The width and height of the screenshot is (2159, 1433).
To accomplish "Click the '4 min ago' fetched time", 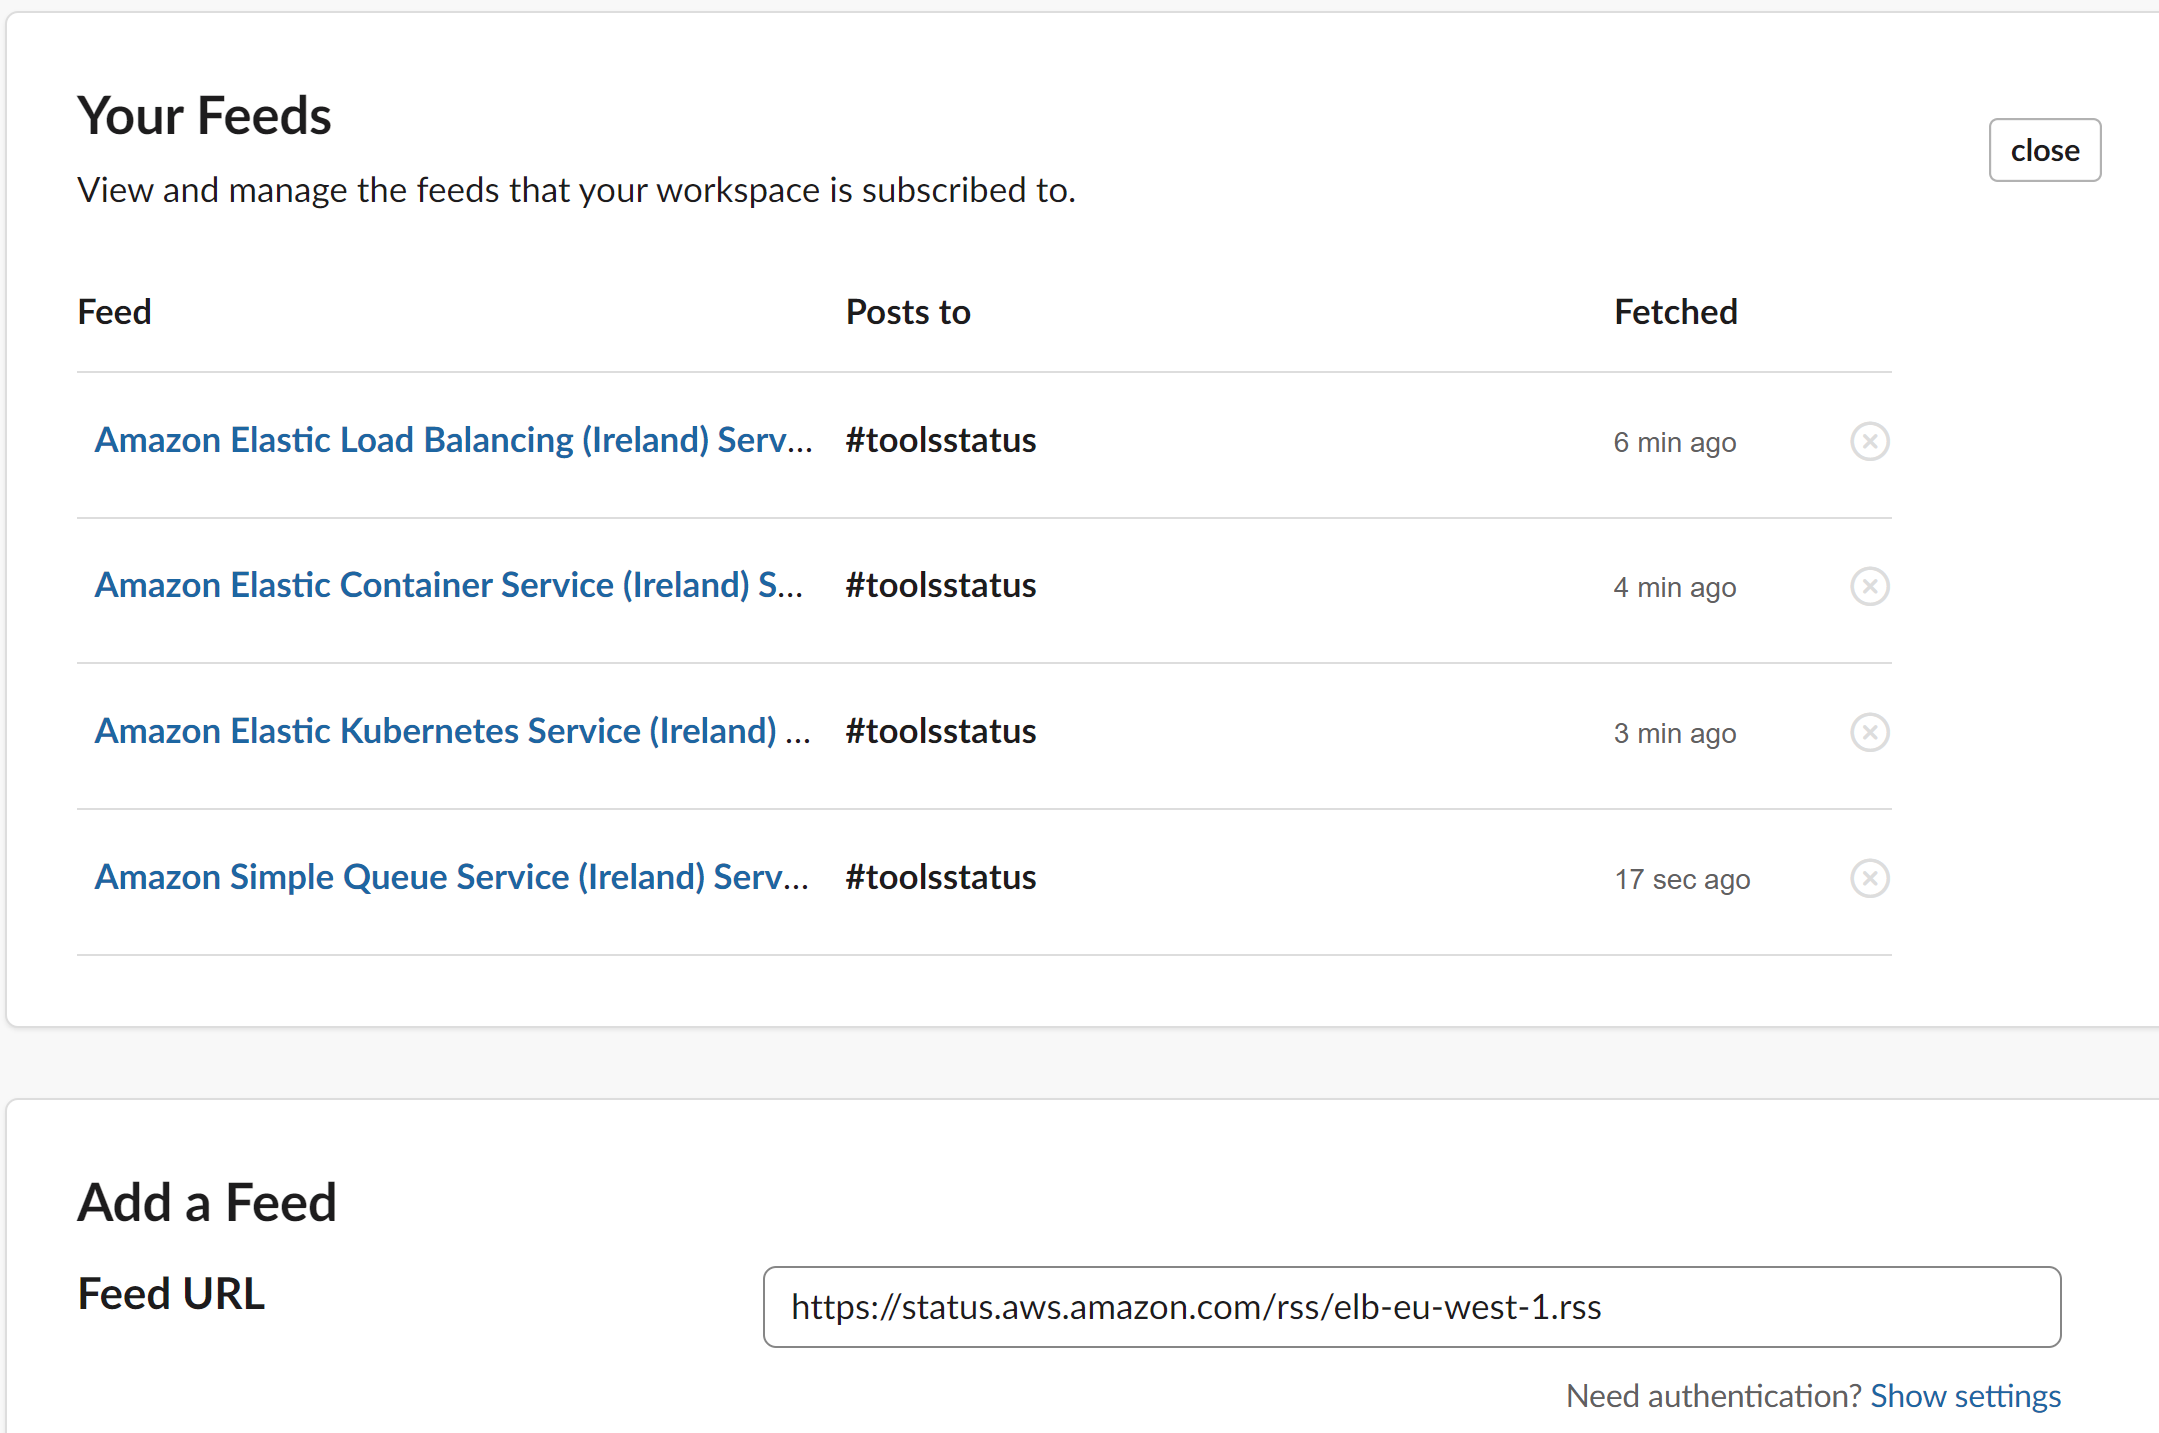I will pyautogui.click(x=1675, y=587).
